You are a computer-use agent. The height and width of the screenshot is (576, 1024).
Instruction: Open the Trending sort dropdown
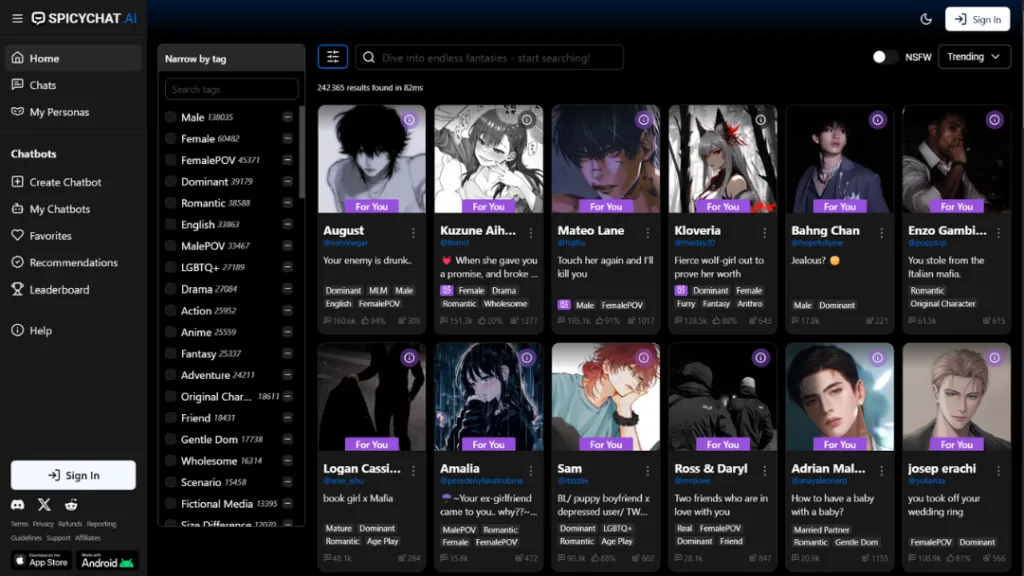coord(973,57)
